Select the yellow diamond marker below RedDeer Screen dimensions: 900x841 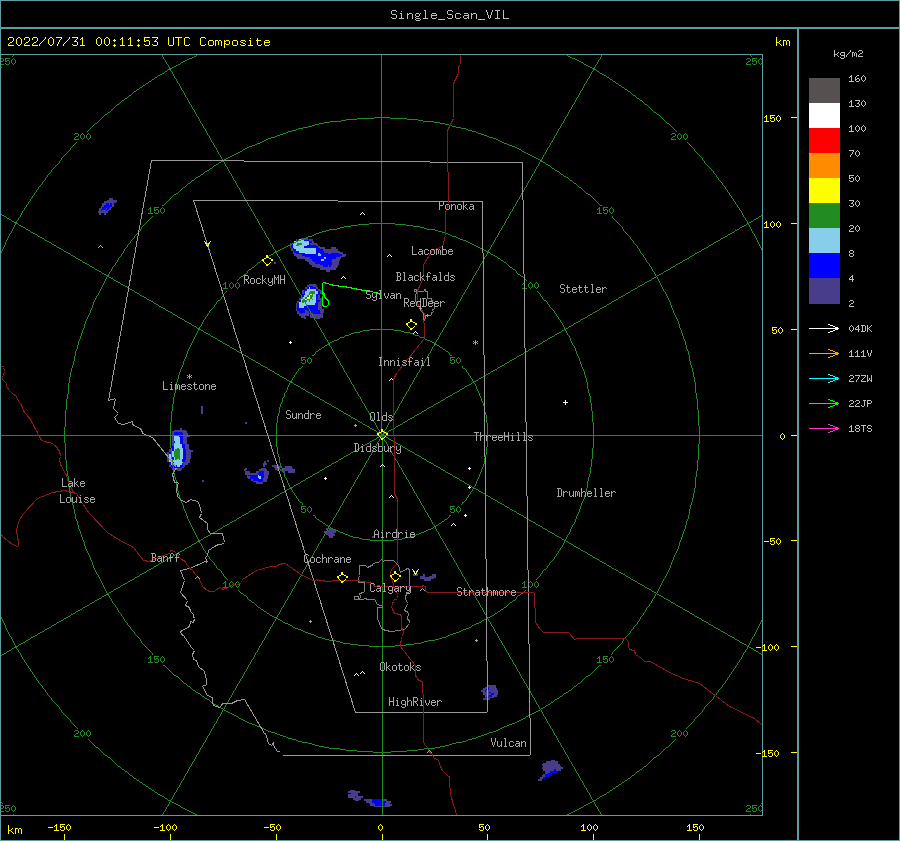411,325
